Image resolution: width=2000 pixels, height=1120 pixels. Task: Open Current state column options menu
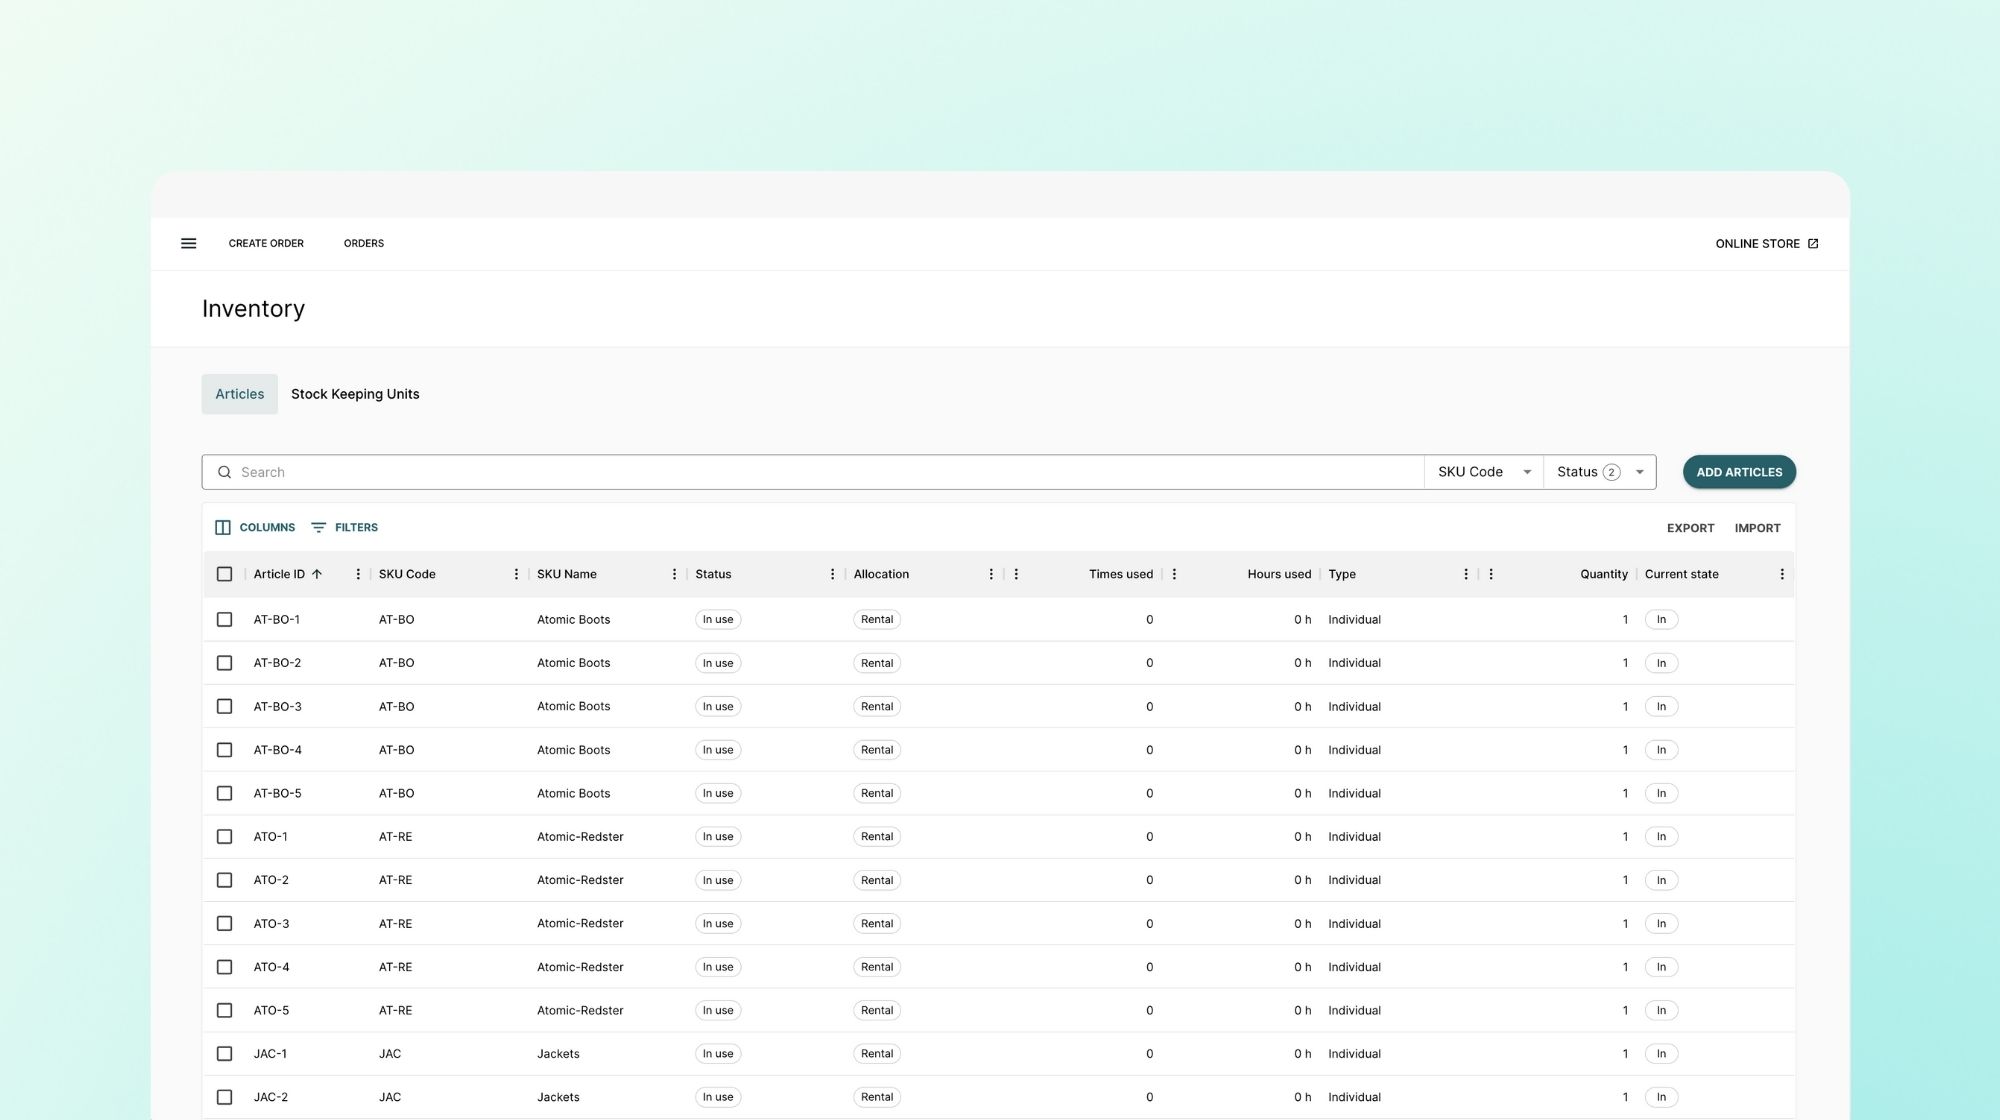pos(1782,574)
